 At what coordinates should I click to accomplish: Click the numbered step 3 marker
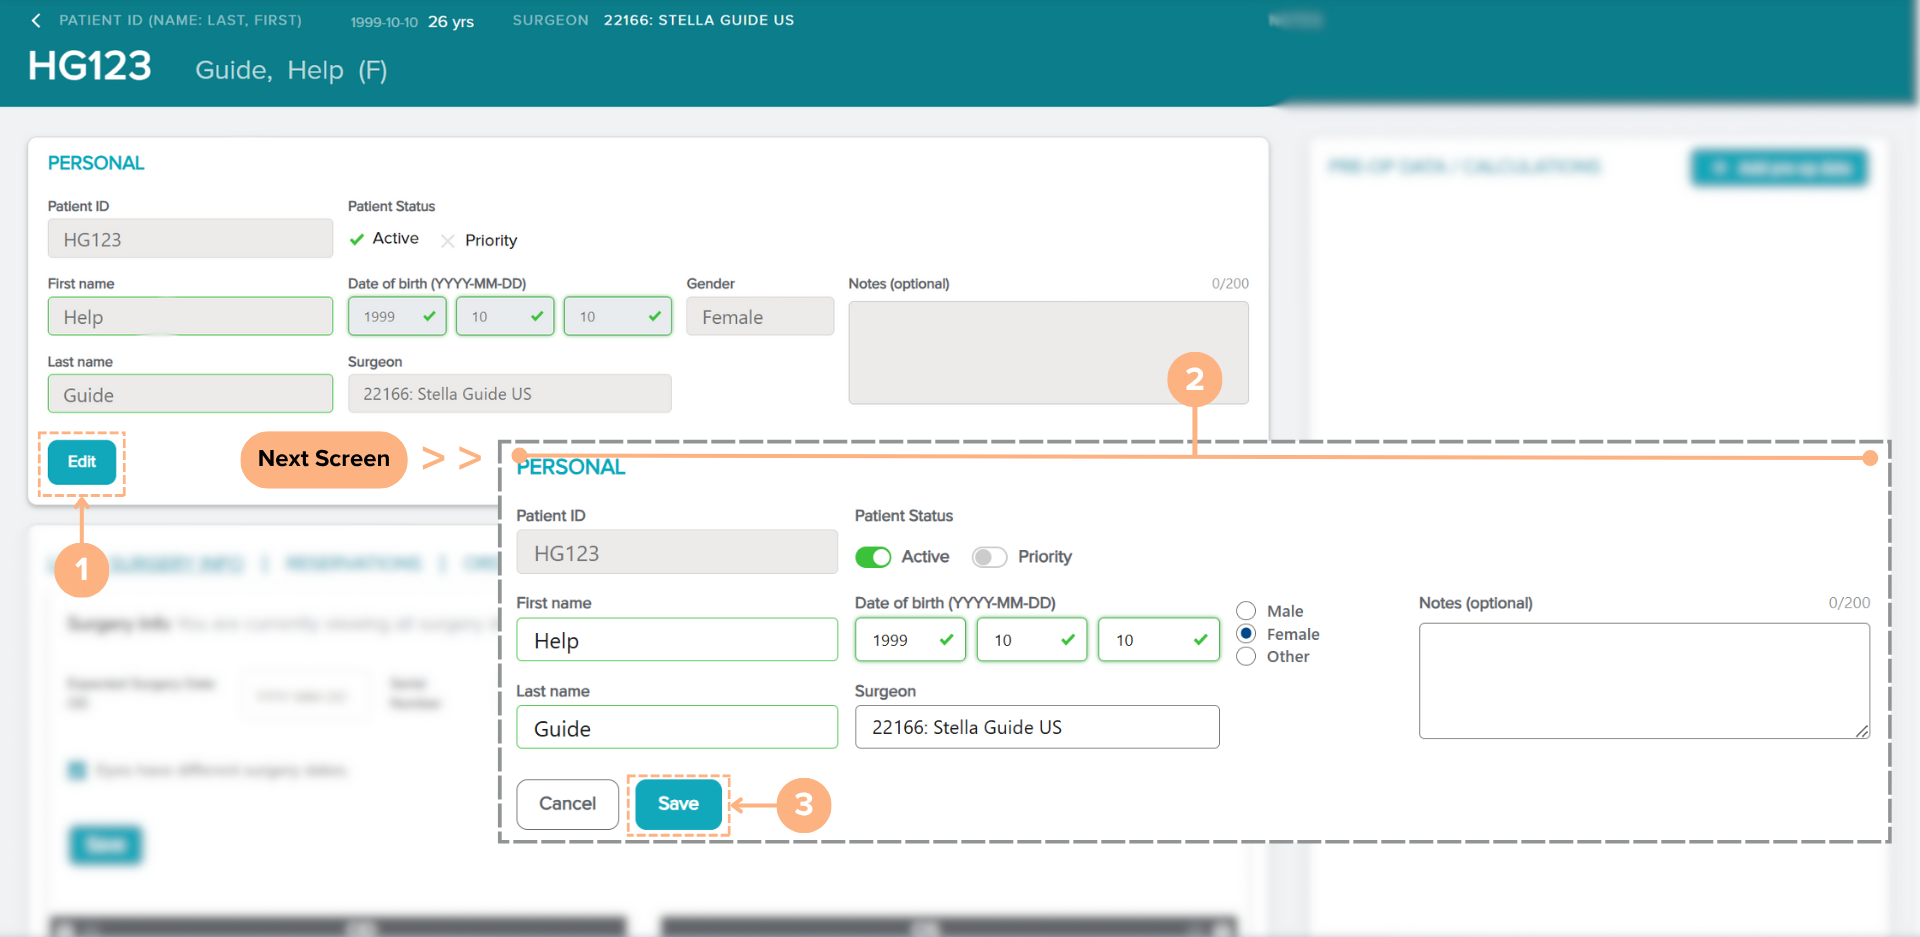tap(804, 805)
